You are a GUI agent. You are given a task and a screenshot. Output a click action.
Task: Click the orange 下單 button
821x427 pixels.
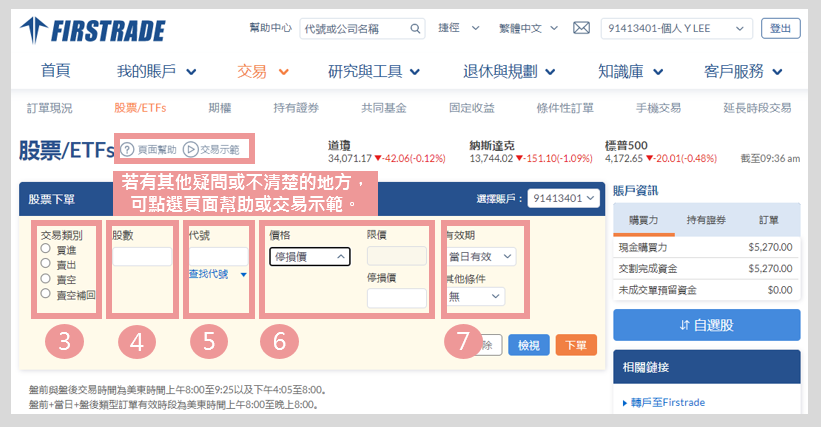click(x=576, y=345)
